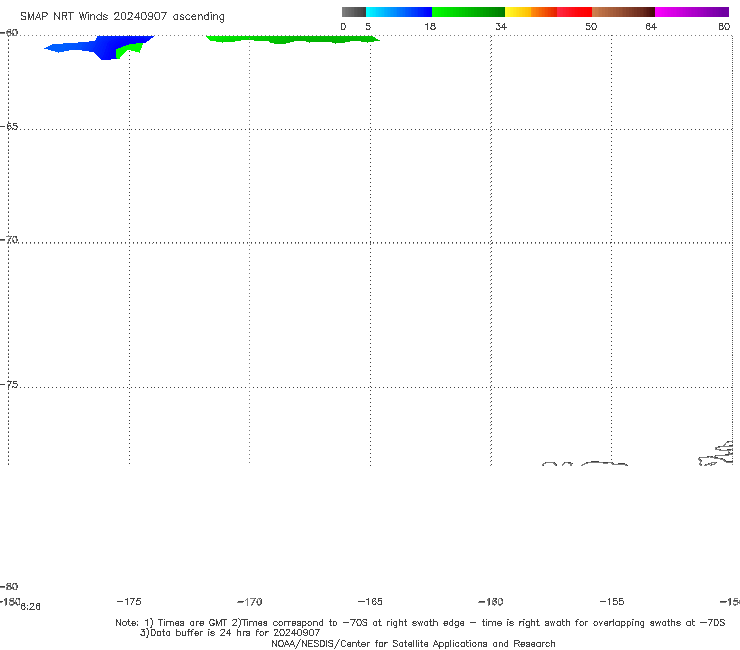The width and height of the screenshot is (740, 650).
Task: Click the longitude label '-180'
Action: (x=10, y=601)
